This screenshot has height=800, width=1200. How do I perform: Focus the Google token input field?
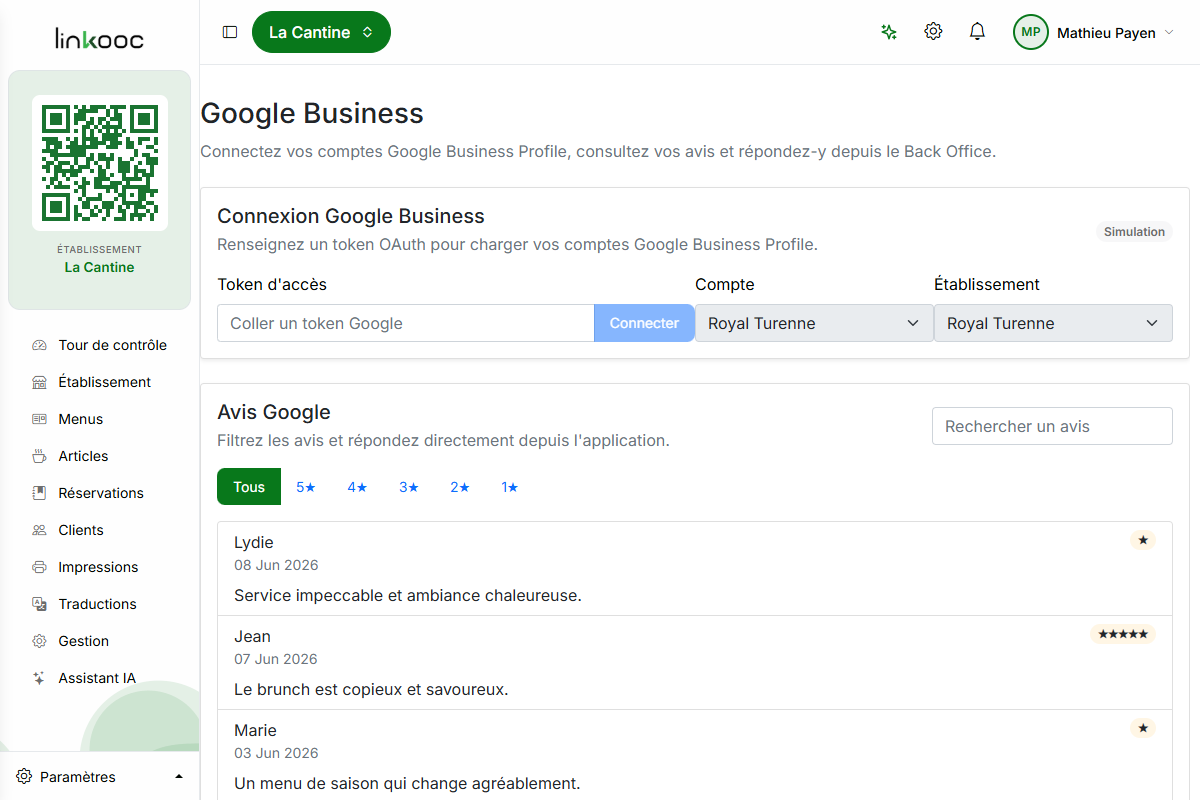[406, 323]
